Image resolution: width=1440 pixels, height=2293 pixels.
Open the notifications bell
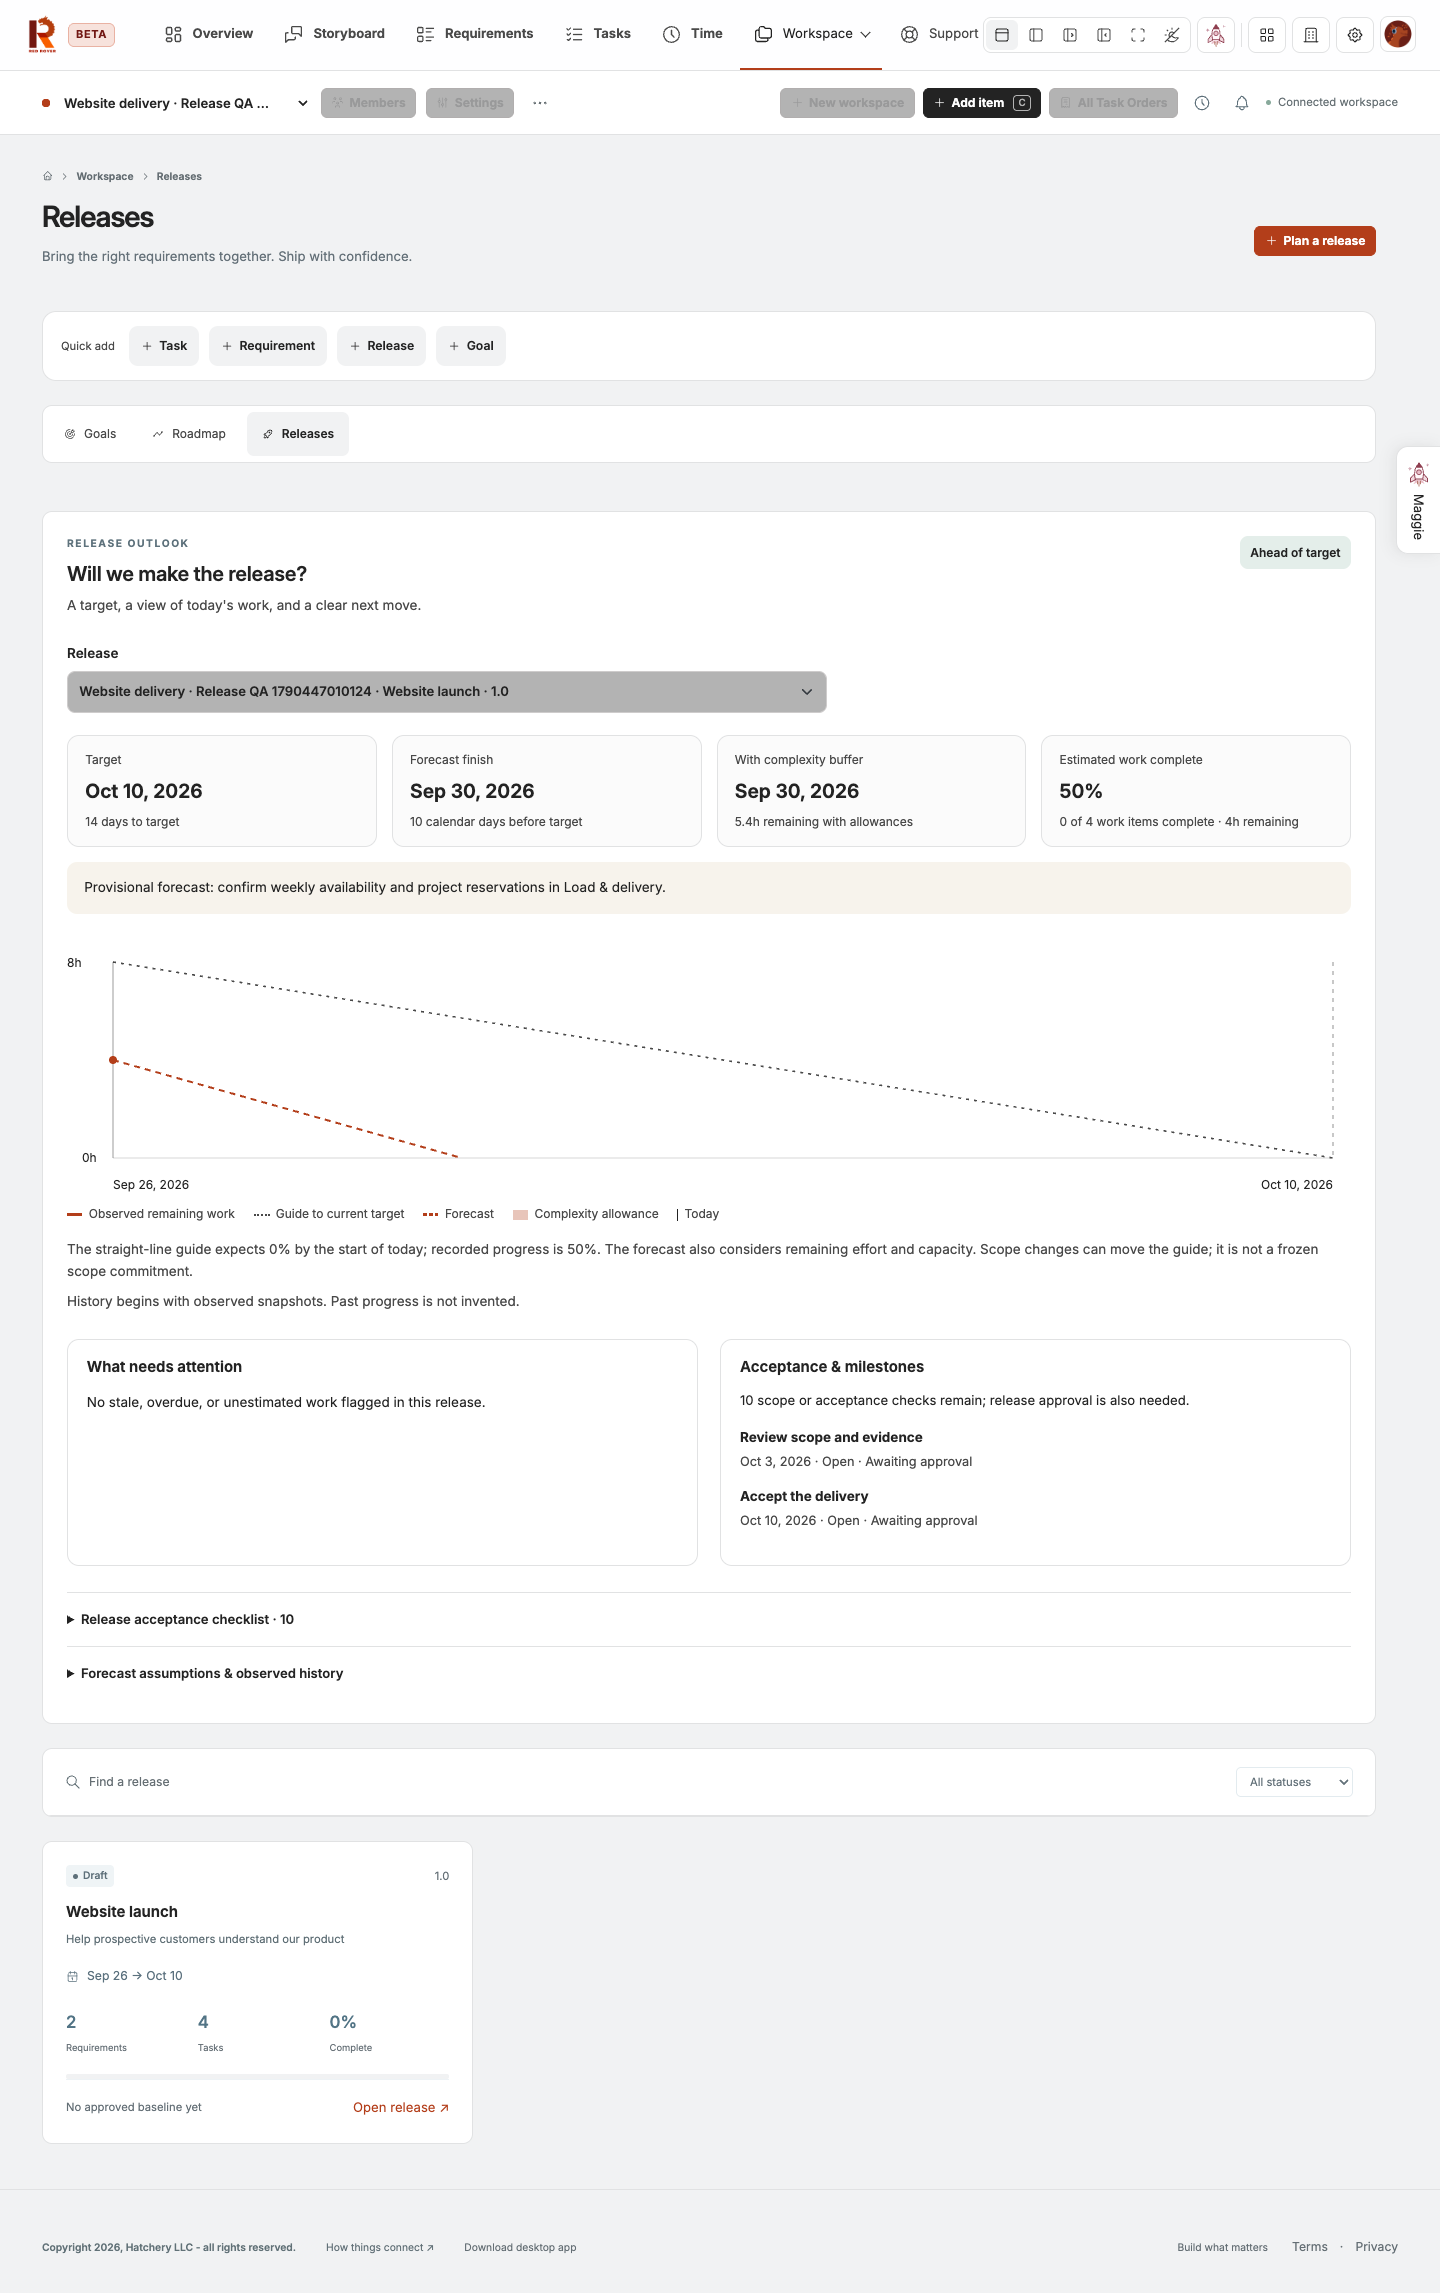[x=1242, y=103]
